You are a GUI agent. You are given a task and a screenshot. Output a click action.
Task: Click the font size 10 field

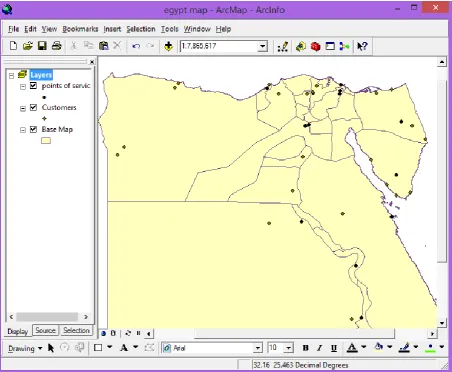click(x=276, y=348)
